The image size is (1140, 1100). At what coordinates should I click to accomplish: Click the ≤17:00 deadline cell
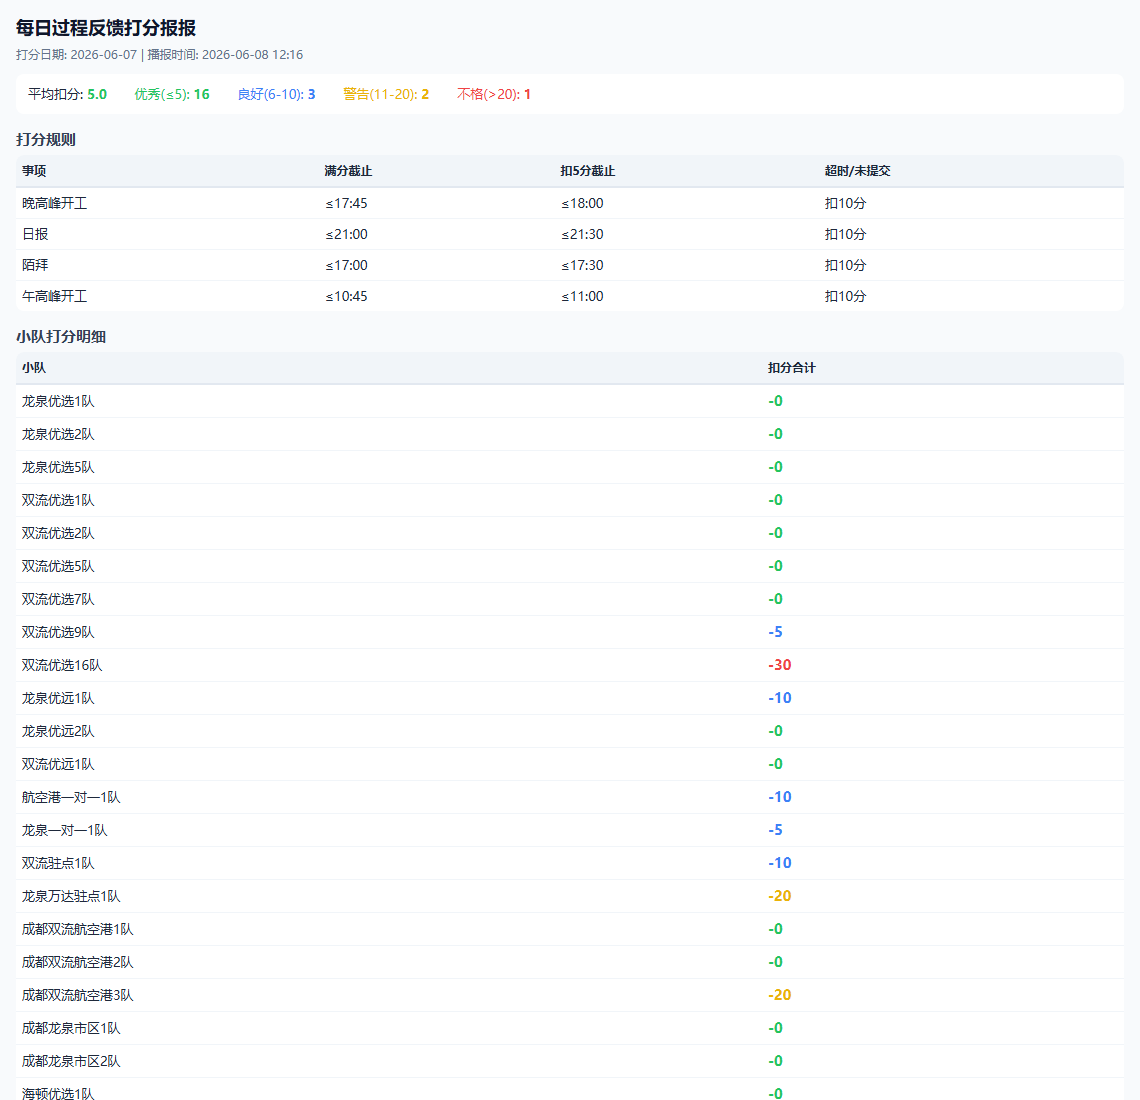346,265
